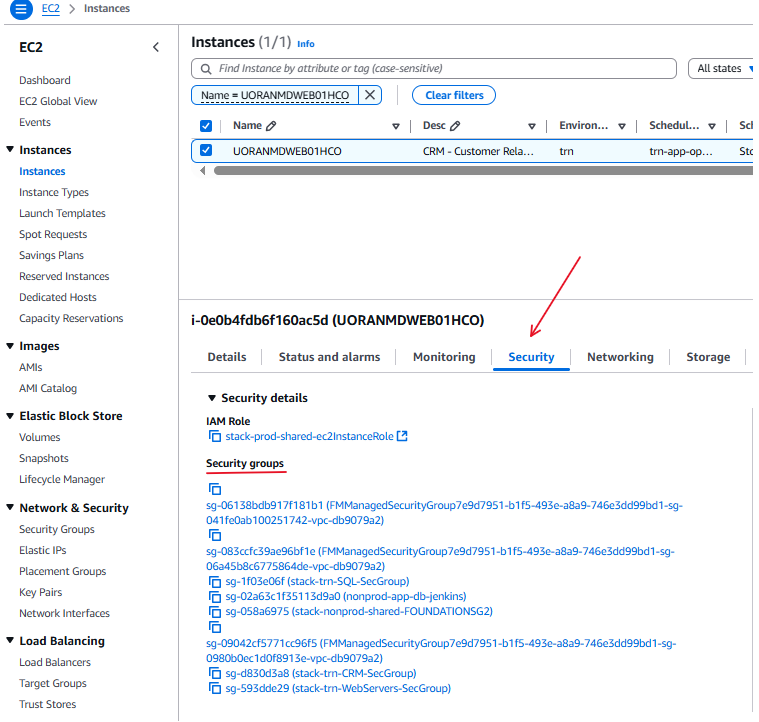Switch to the Networking tab
This screenshot has height=722, width=759.
click(x=620, y=357)
